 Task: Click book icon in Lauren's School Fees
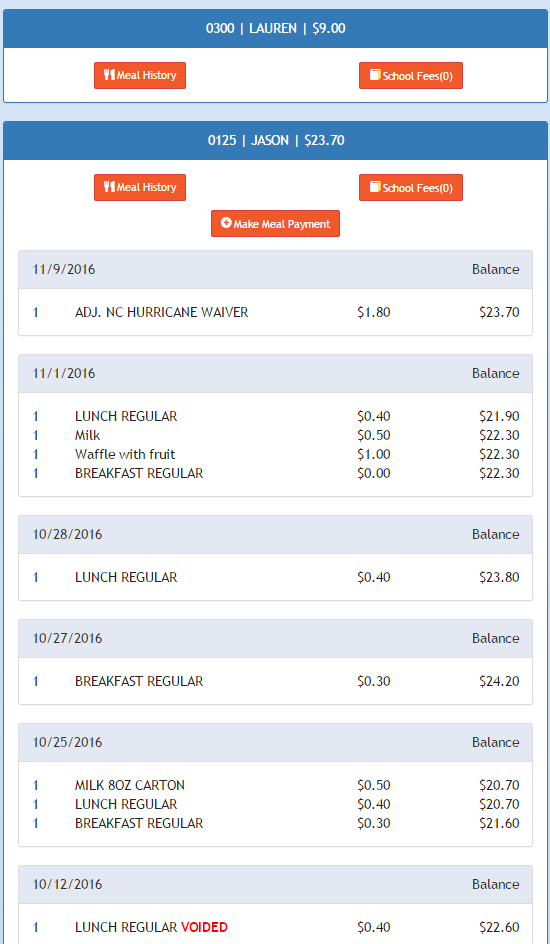[375, 75]
